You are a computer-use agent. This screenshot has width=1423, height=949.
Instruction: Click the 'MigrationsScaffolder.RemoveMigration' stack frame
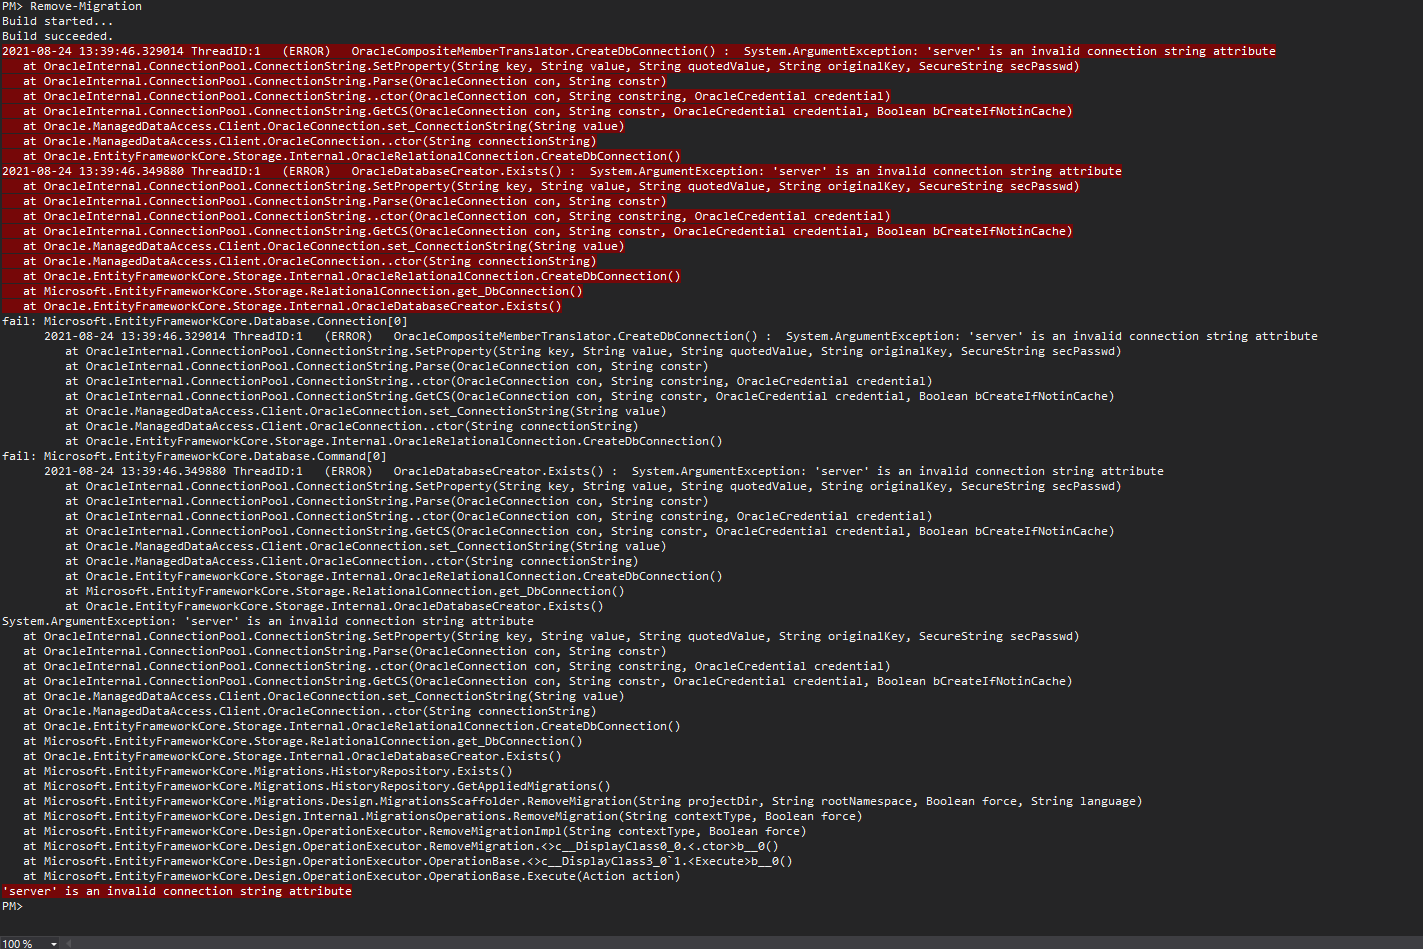pos(583,801)
